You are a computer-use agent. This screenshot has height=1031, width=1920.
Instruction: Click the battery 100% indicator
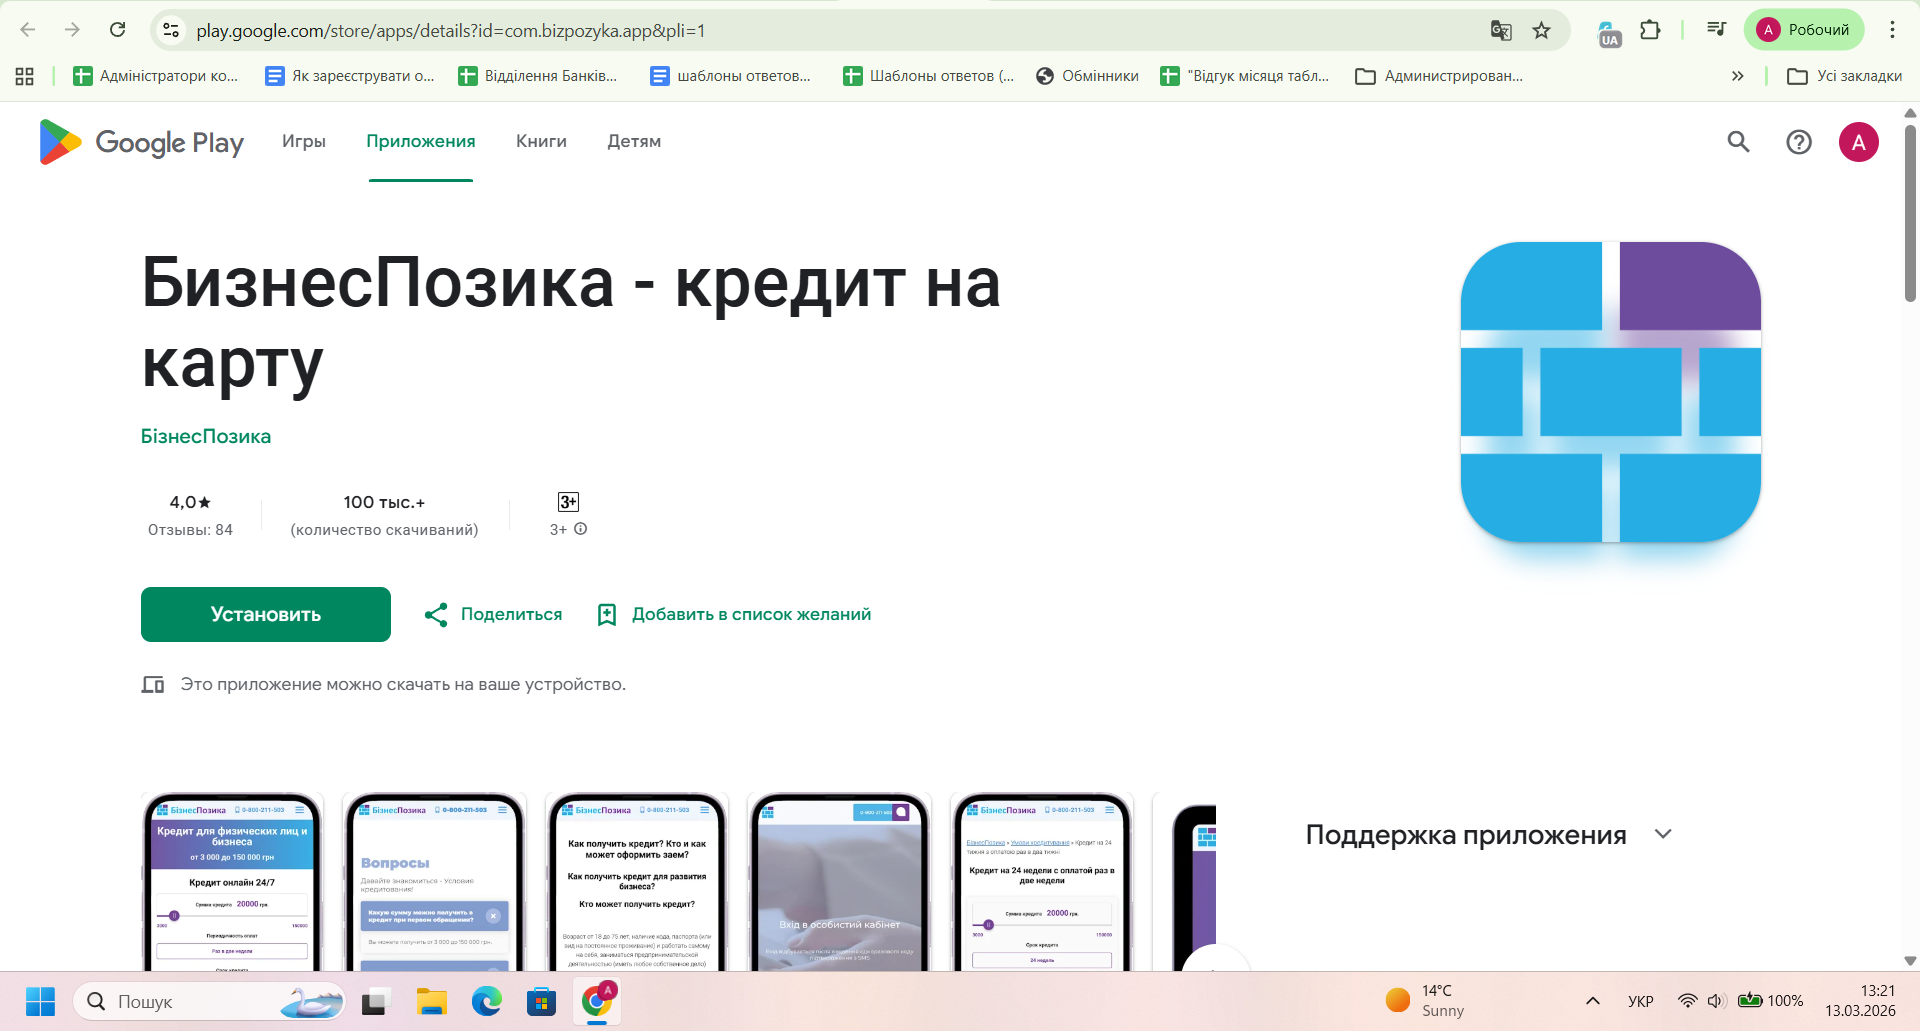tap(1771, 1001)
